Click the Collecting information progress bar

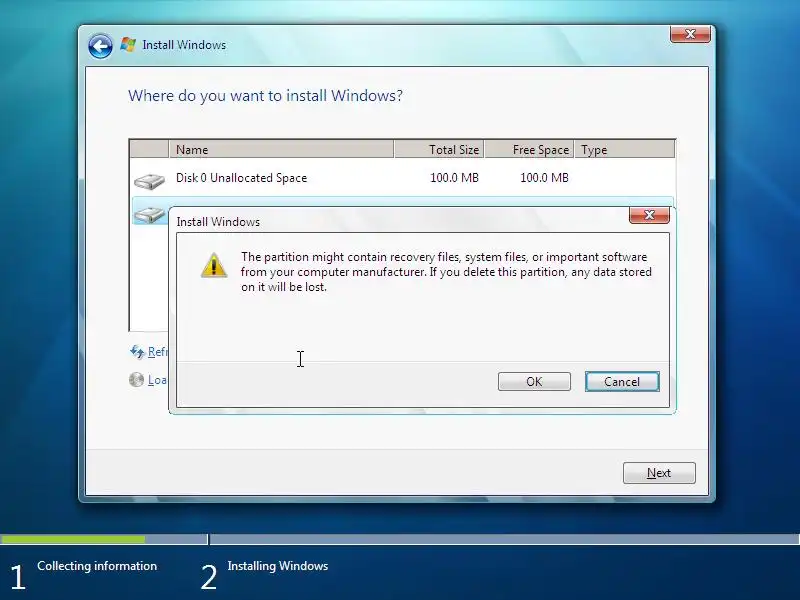104,539
